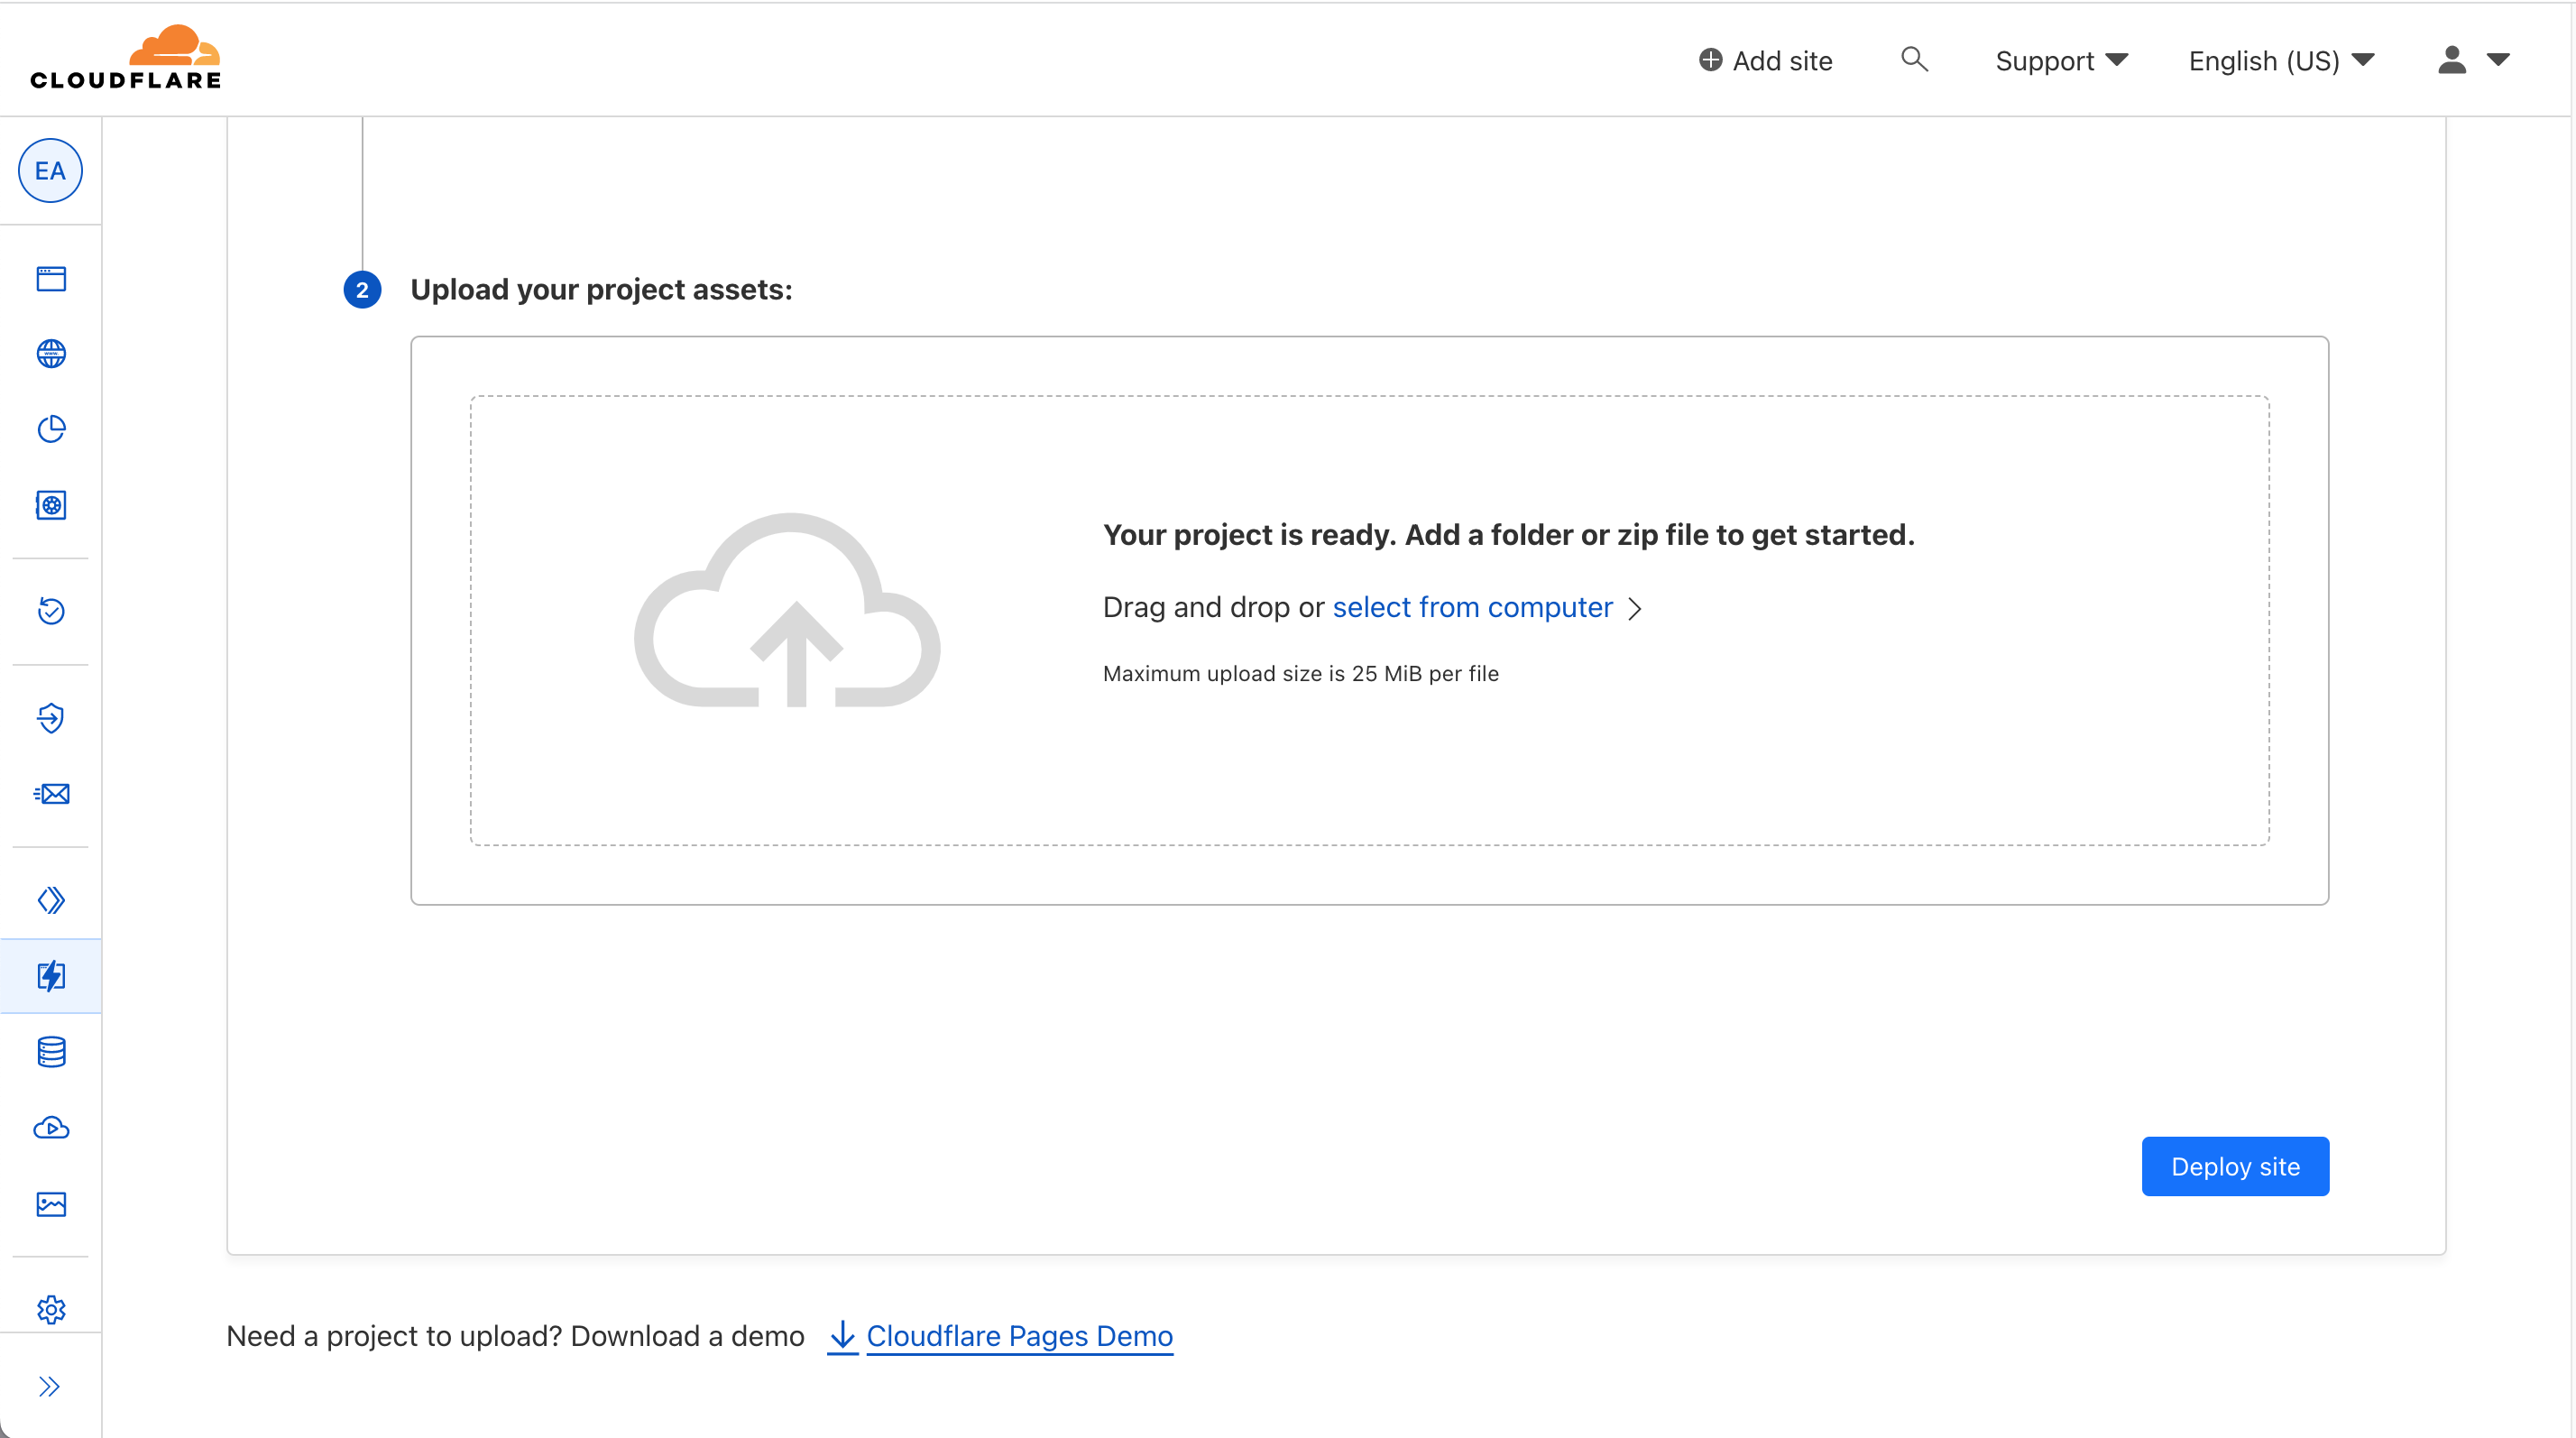Click "Your project is ready" message text
The width and height of the screenshot is (2576, 1438).
tap(1508, 535)
